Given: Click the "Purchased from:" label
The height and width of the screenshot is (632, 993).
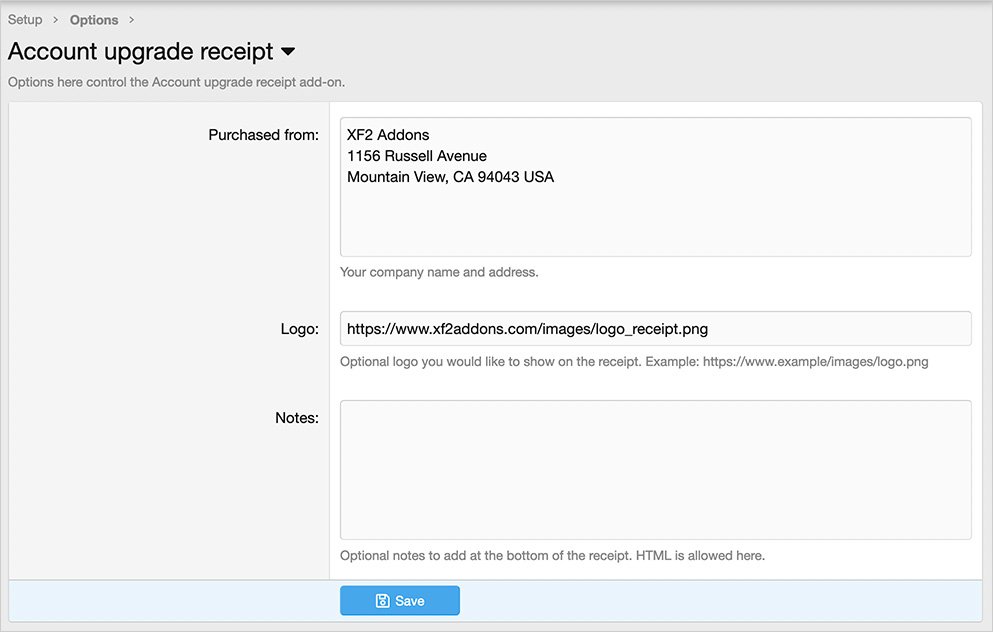Looking at the screenshot, I should click(263, 135).
